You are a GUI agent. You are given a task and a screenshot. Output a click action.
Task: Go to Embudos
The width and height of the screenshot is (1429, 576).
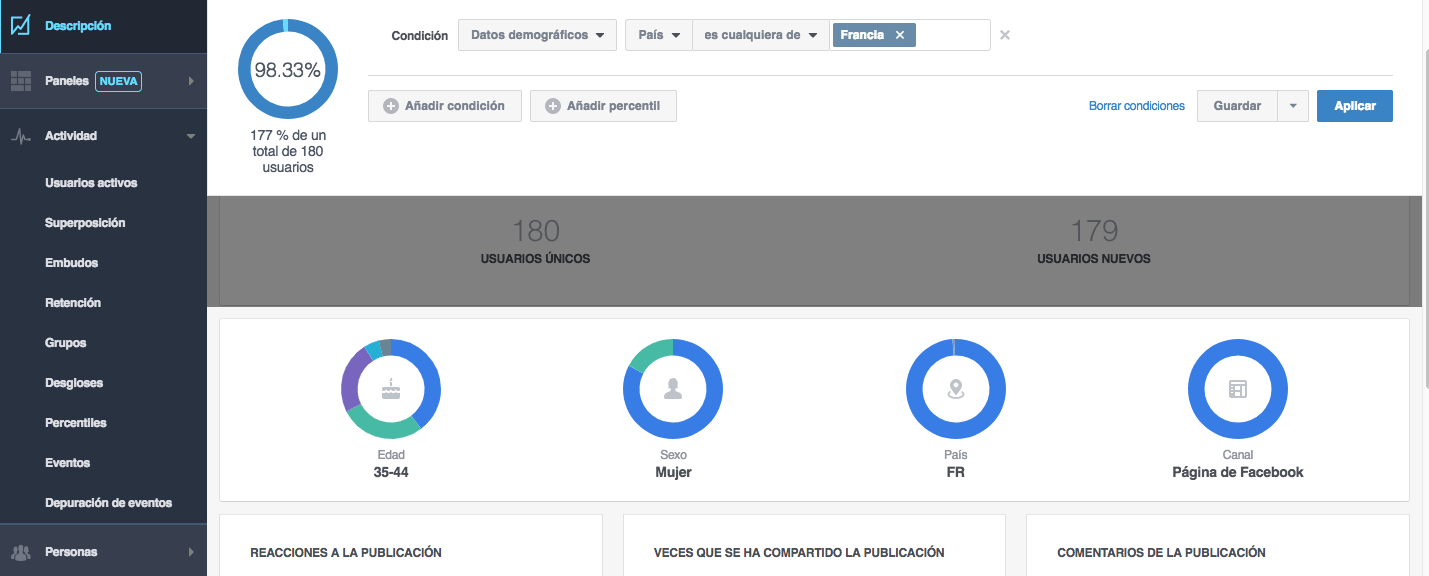tap(71, 263)
